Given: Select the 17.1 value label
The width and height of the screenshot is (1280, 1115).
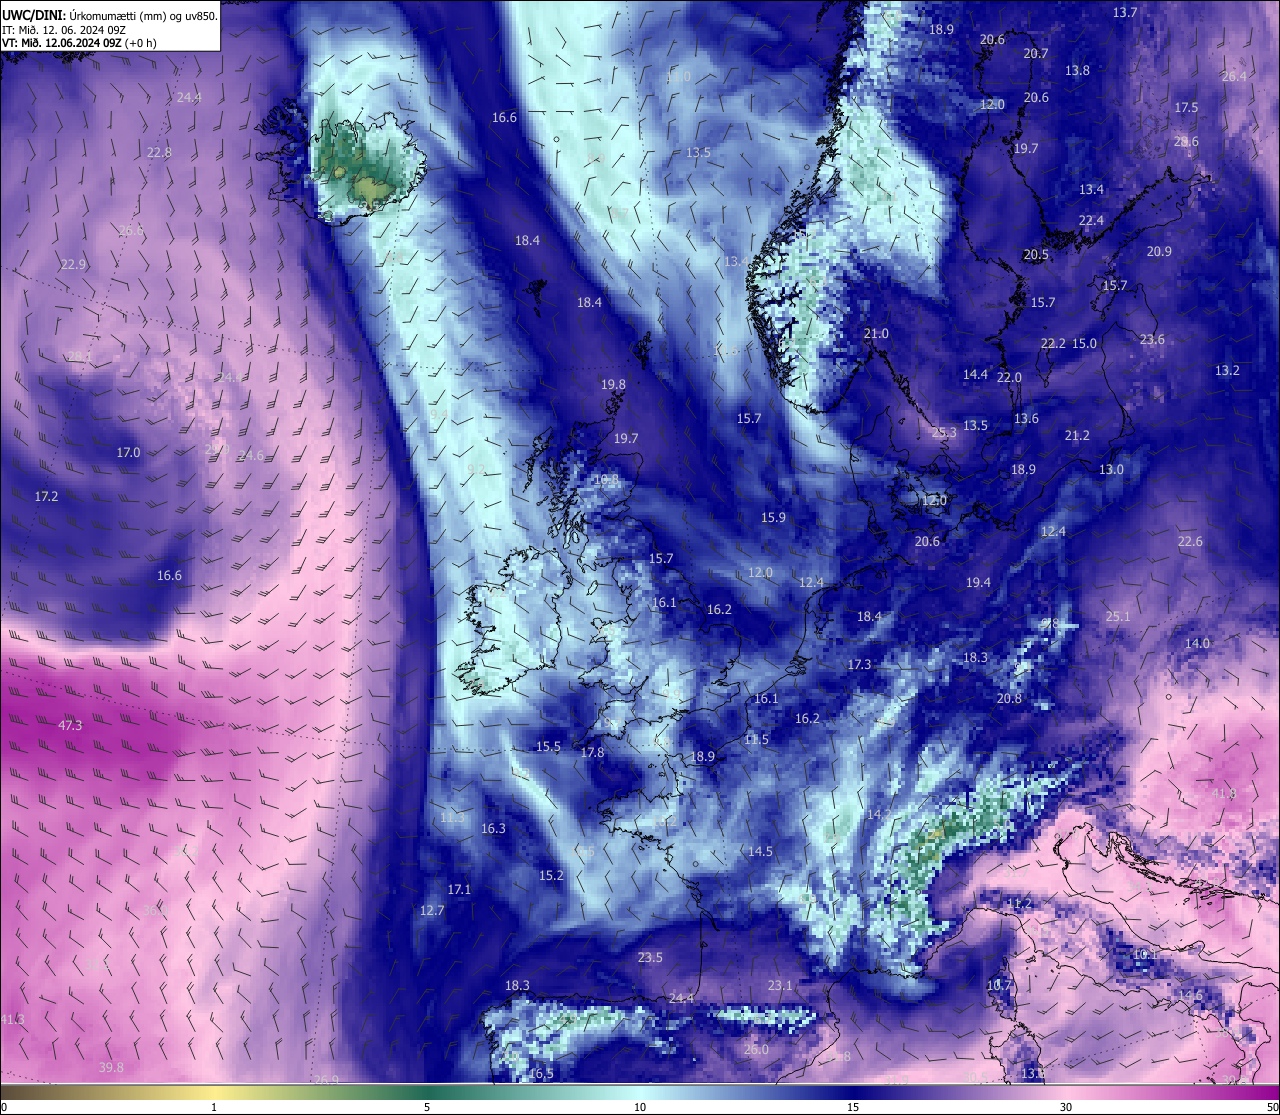Looking at the screenshot, I should pyautogui.click(x=459, y=890).
